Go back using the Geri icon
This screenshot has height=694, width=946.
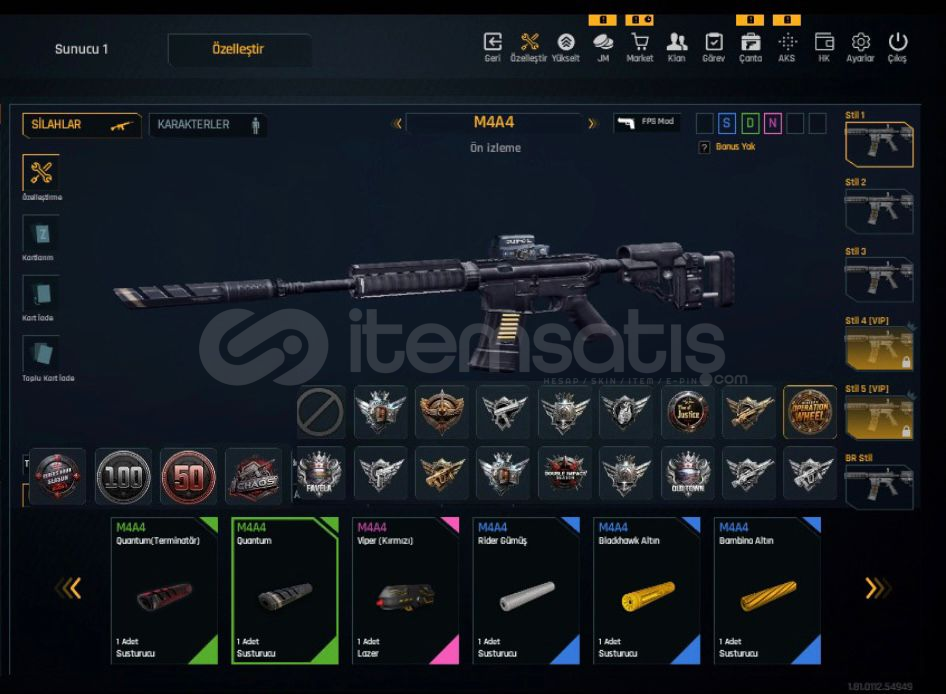click(x=492, y=42)
